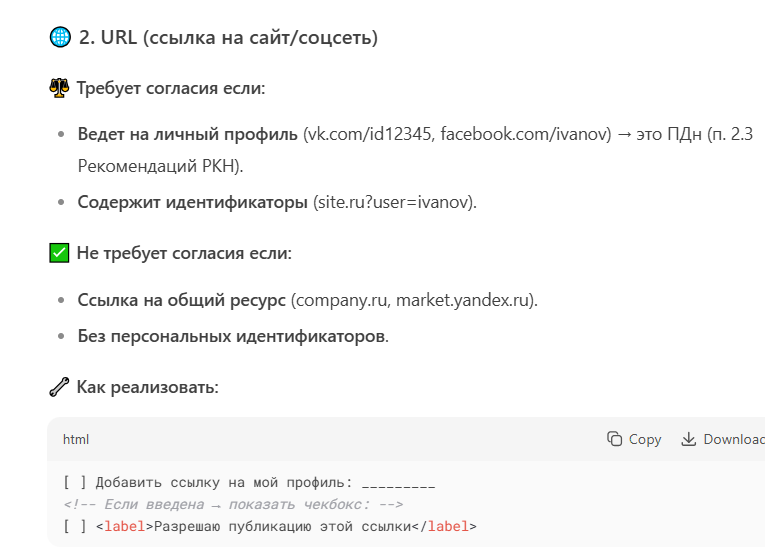Click the Download arrow icon
This screenshot has height=555, width=765.
point(688,439)
